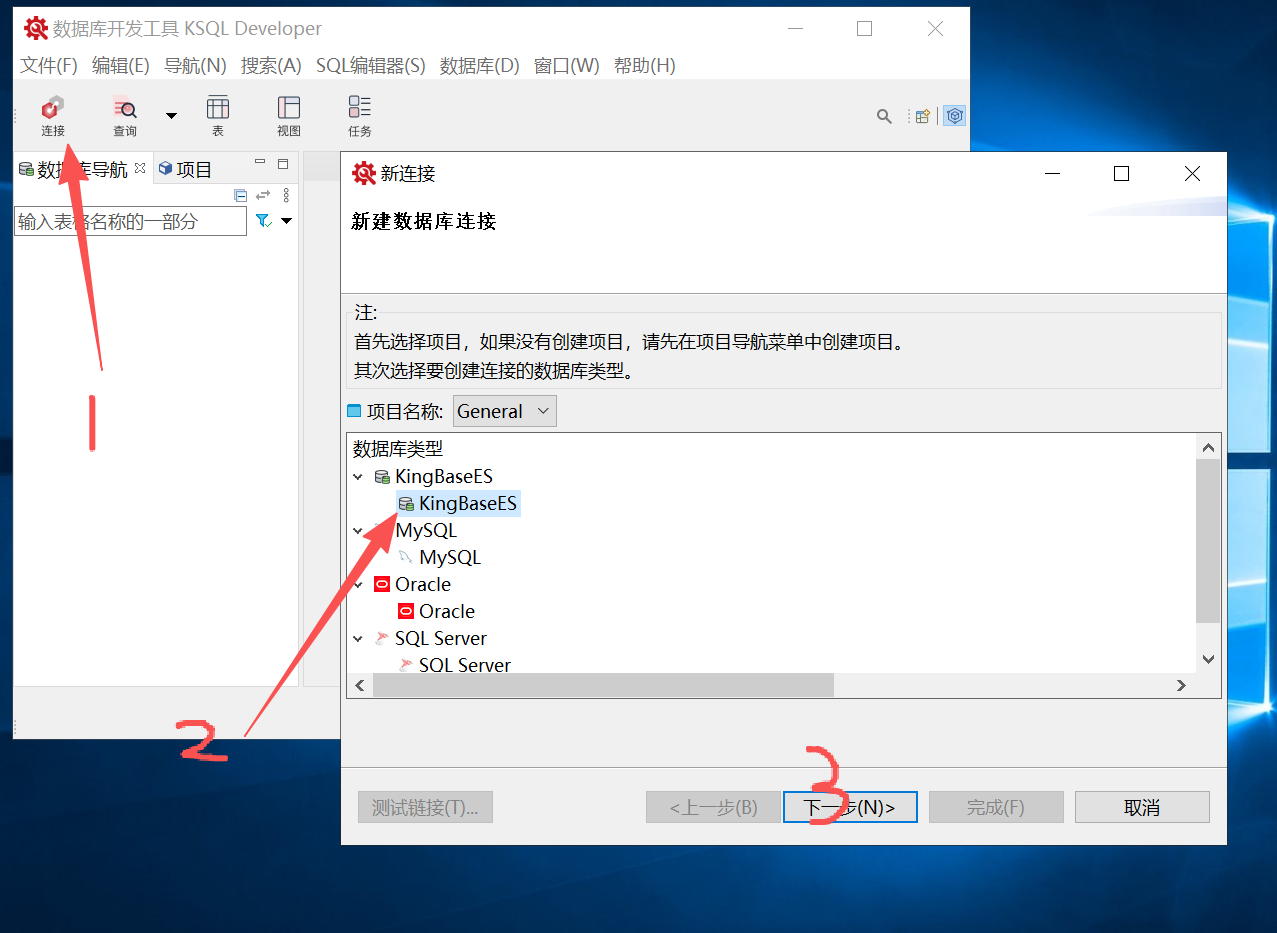Open the view menu via vertical dots icon

[286, 195]
